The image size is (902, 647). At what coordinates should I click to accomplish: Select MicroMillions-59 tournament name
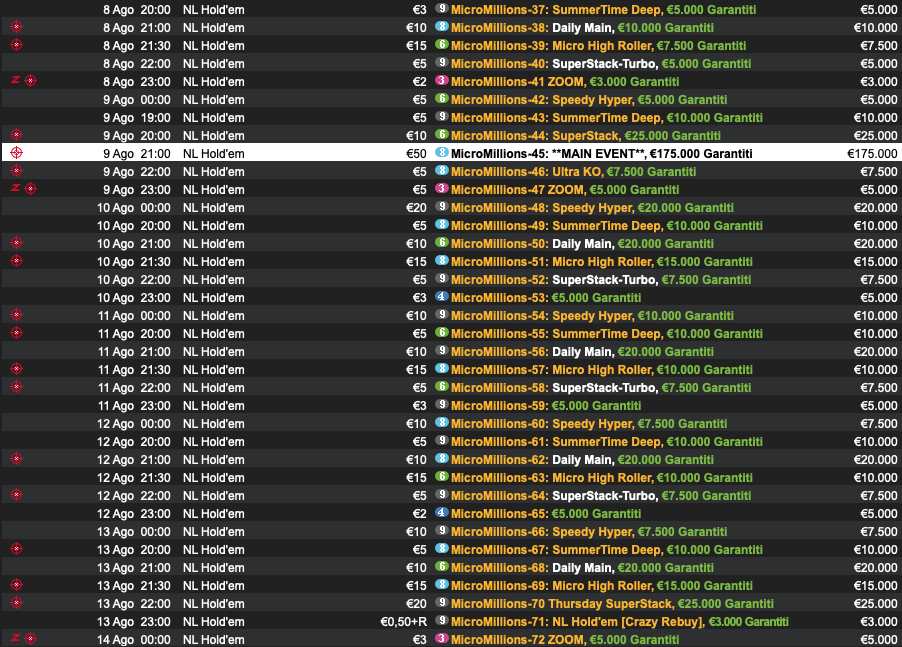tap(546, 406)
